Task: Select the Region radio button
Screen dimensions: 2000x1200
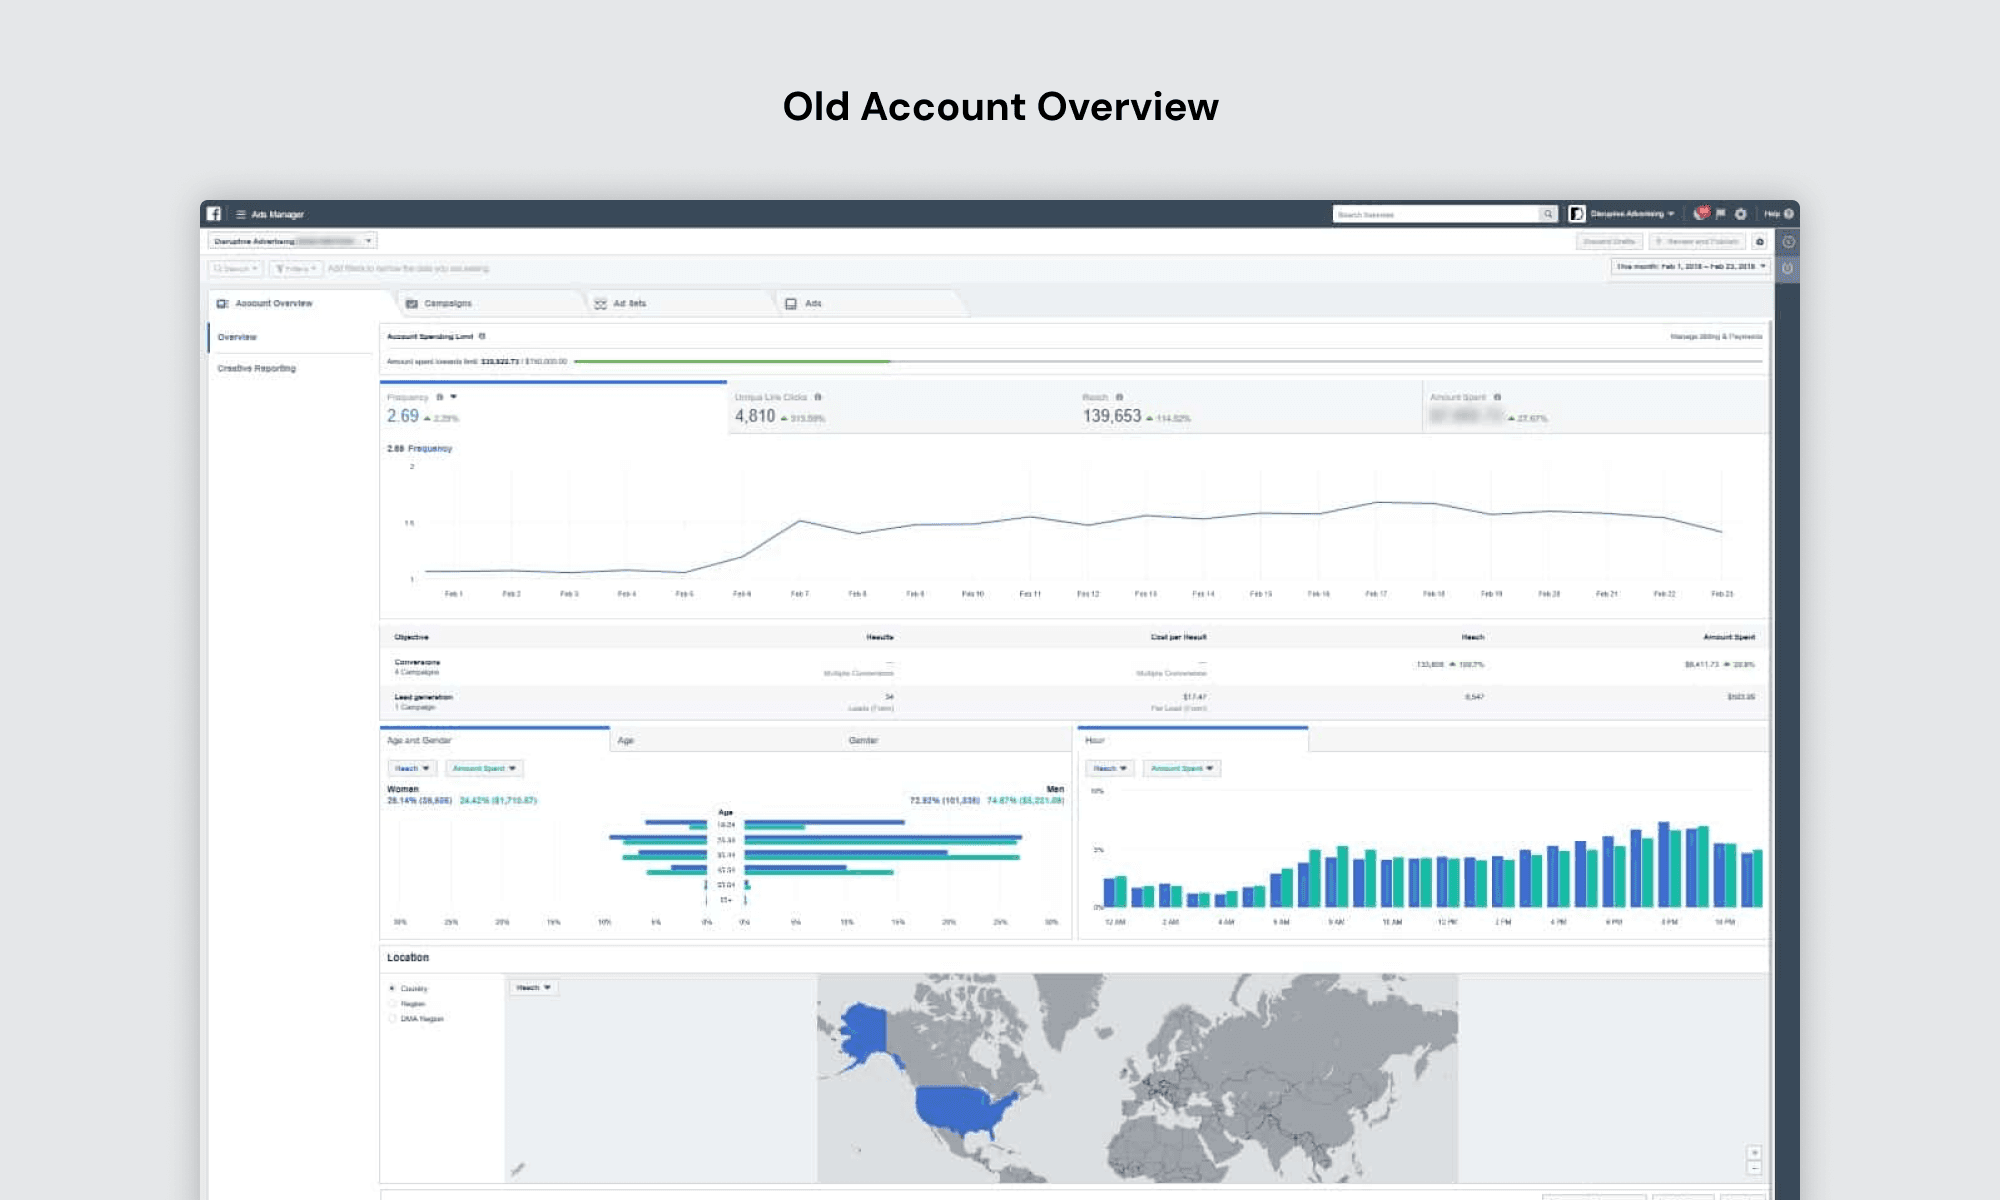Action: 392,1003
